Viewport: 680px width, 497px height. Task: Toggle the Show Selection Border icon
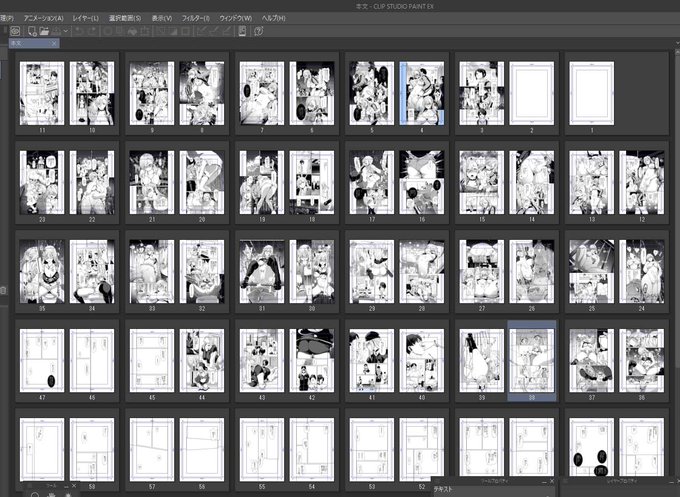coord(186,31)
